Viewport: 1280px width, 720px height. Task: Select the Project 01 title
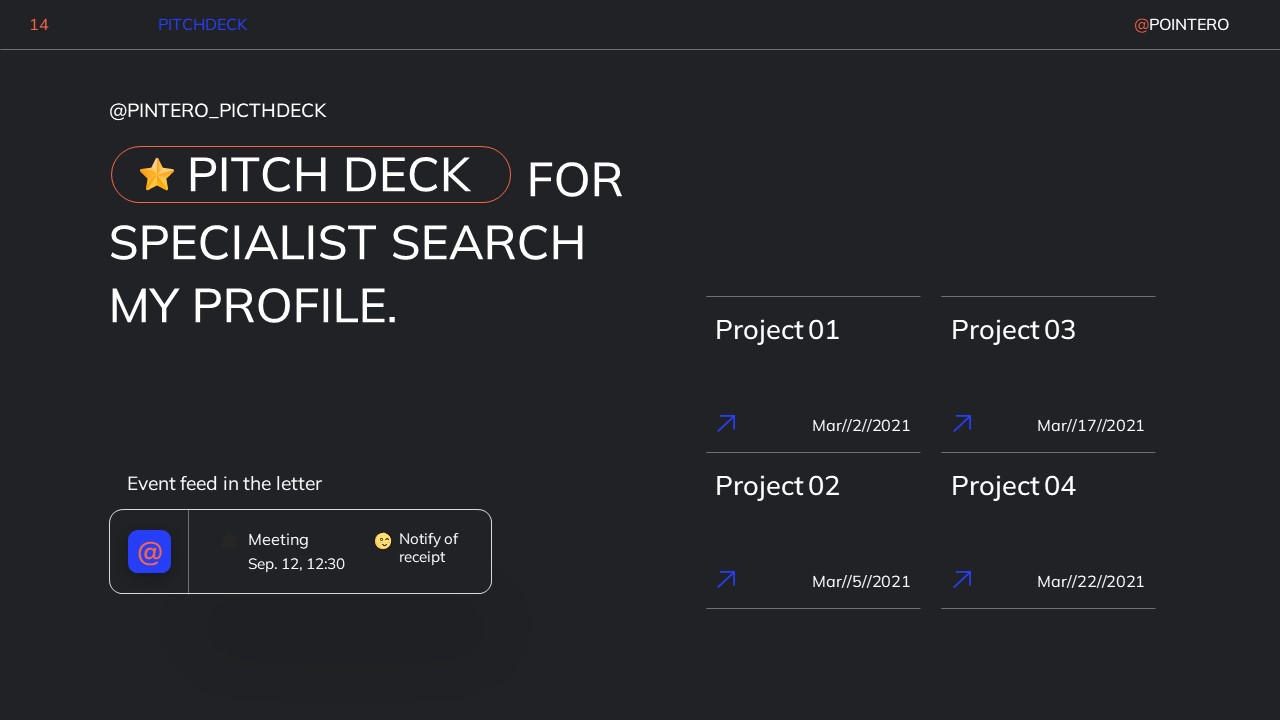click(777, 330)
